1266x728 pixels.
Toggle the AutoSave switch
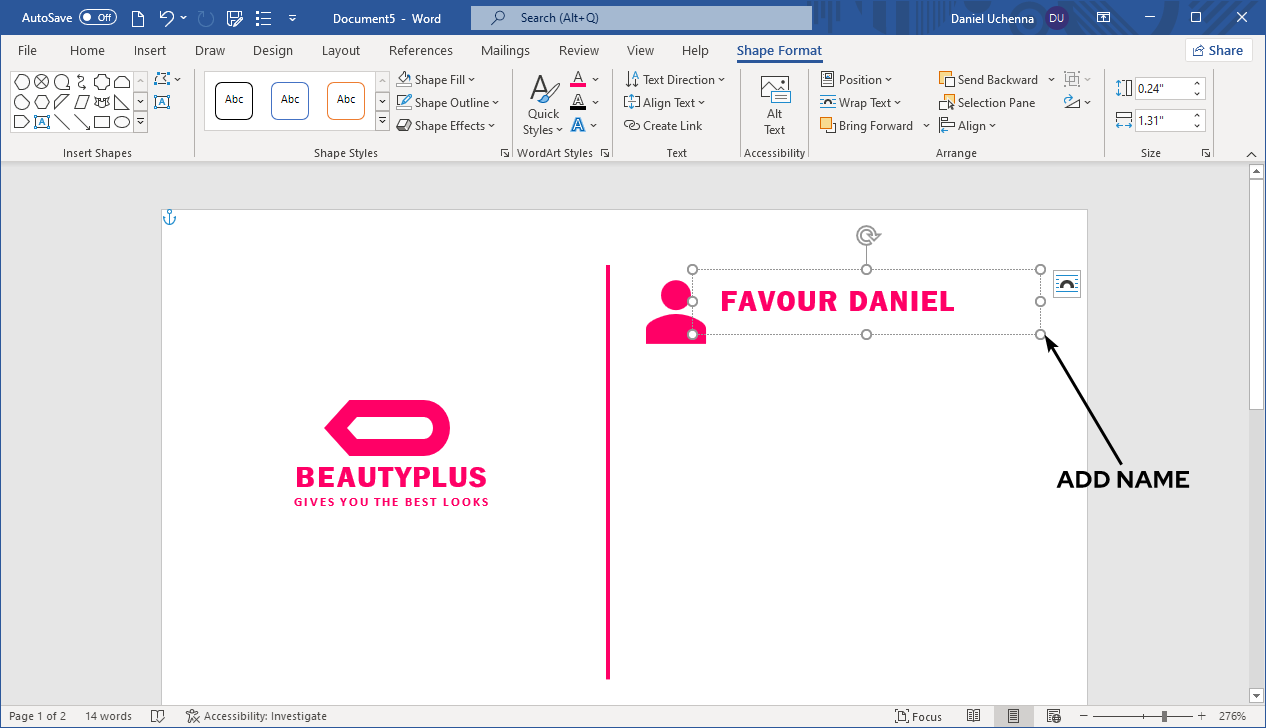click(x=97, y=18)
